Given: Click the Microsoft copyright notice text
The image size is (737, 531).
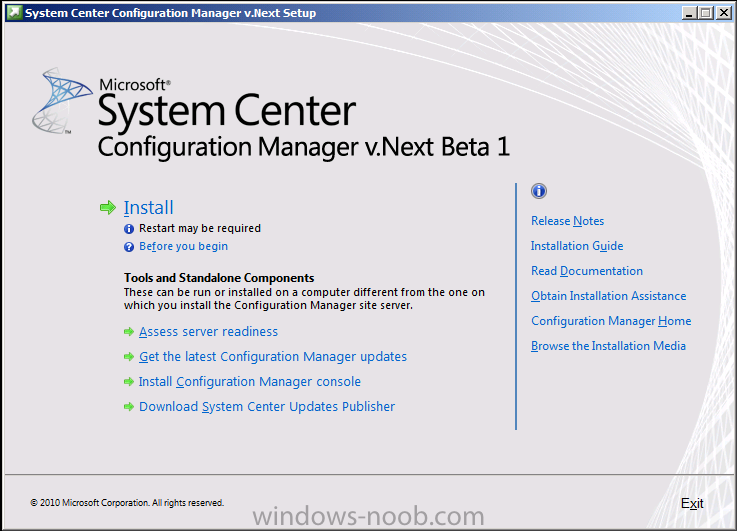Looking at the screenshot, I should [x=127, y=503].
